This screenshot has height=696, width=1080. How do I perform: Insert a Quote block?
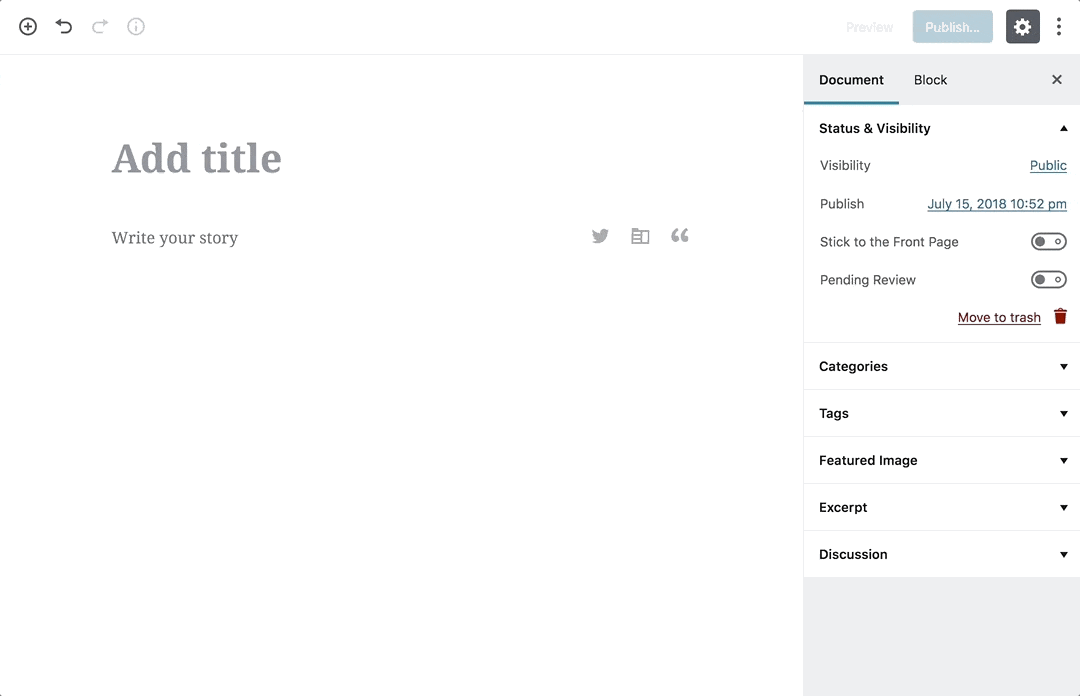[x=680, y=236]
